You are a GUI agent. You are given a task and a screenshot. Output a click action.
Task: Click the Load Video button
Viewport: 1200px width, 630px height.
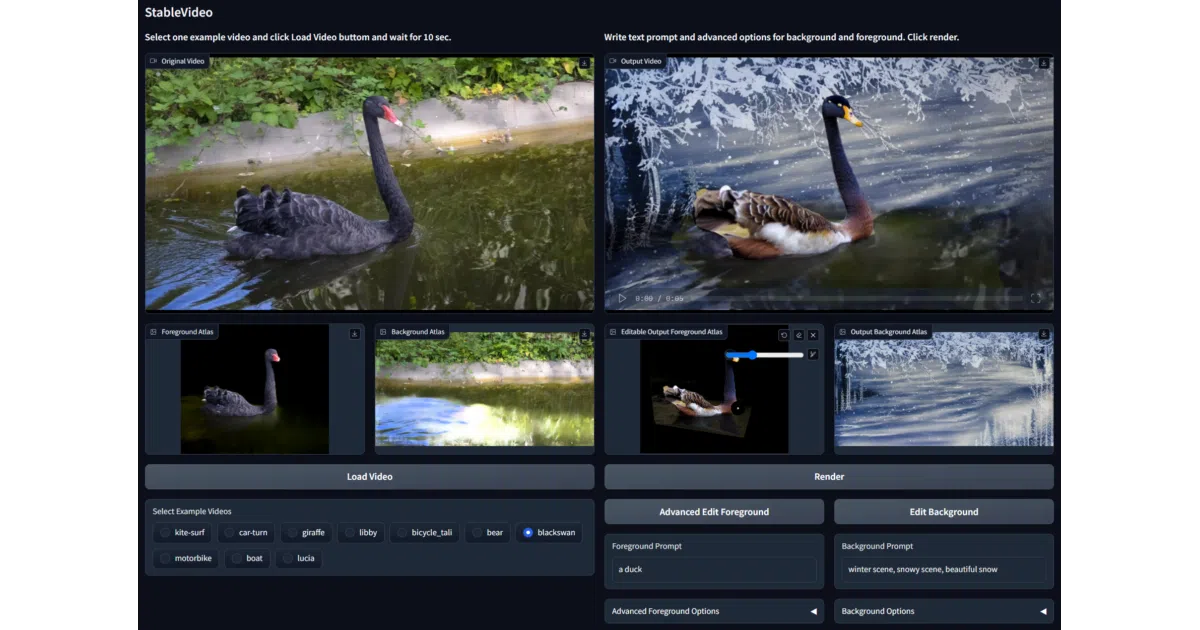[x=370, y=477]
